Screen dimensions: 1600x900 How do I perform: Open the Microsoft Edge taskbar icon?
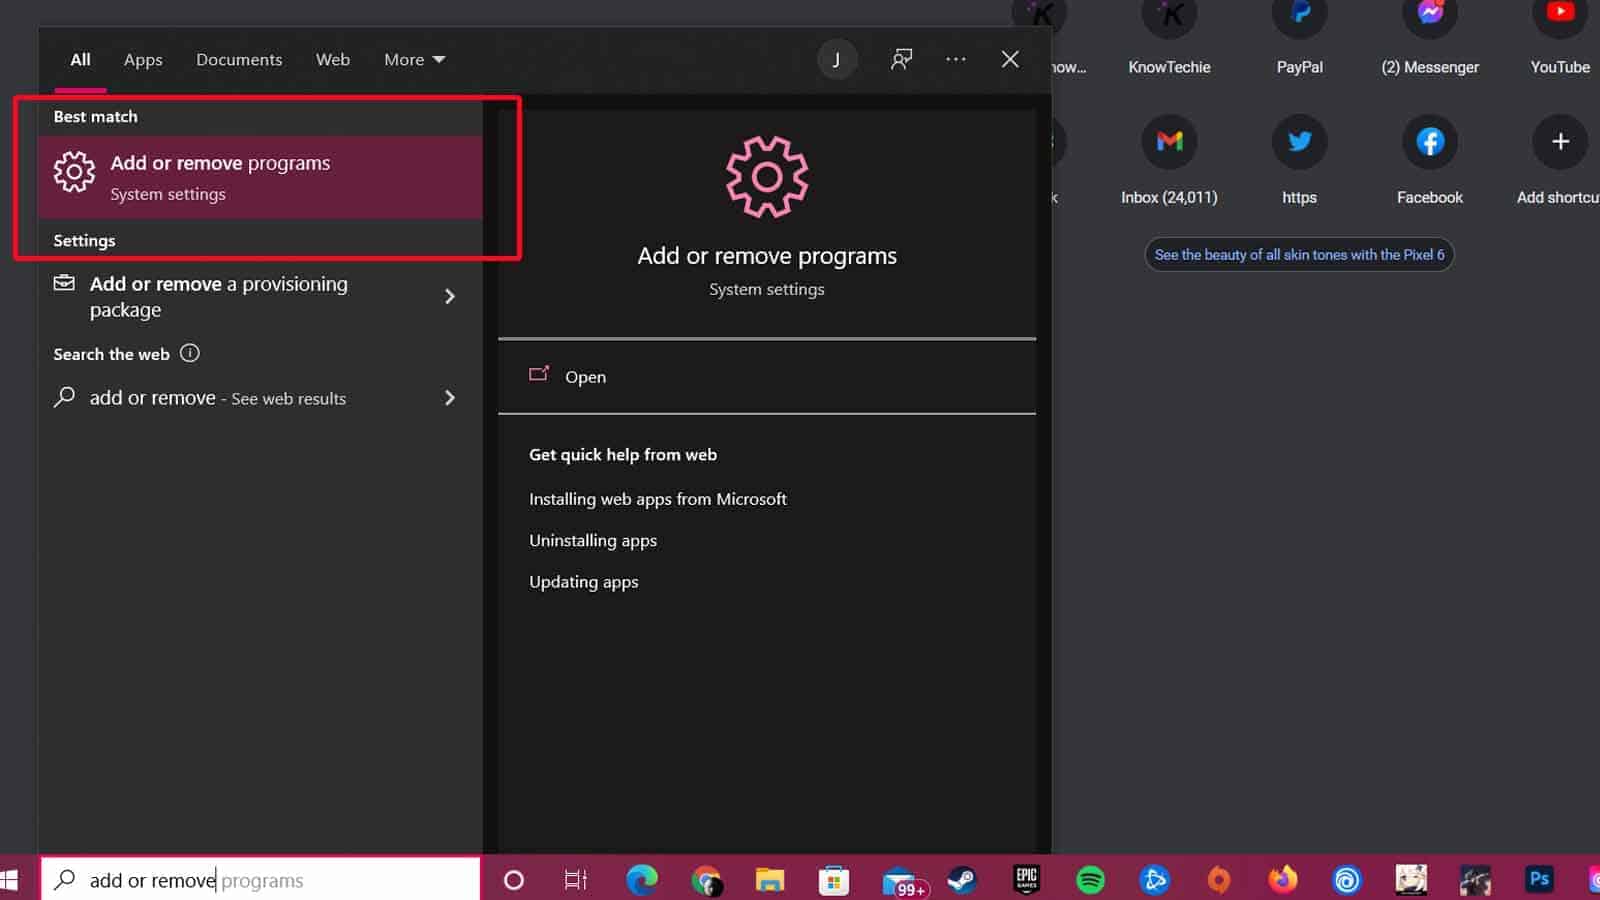641,880
